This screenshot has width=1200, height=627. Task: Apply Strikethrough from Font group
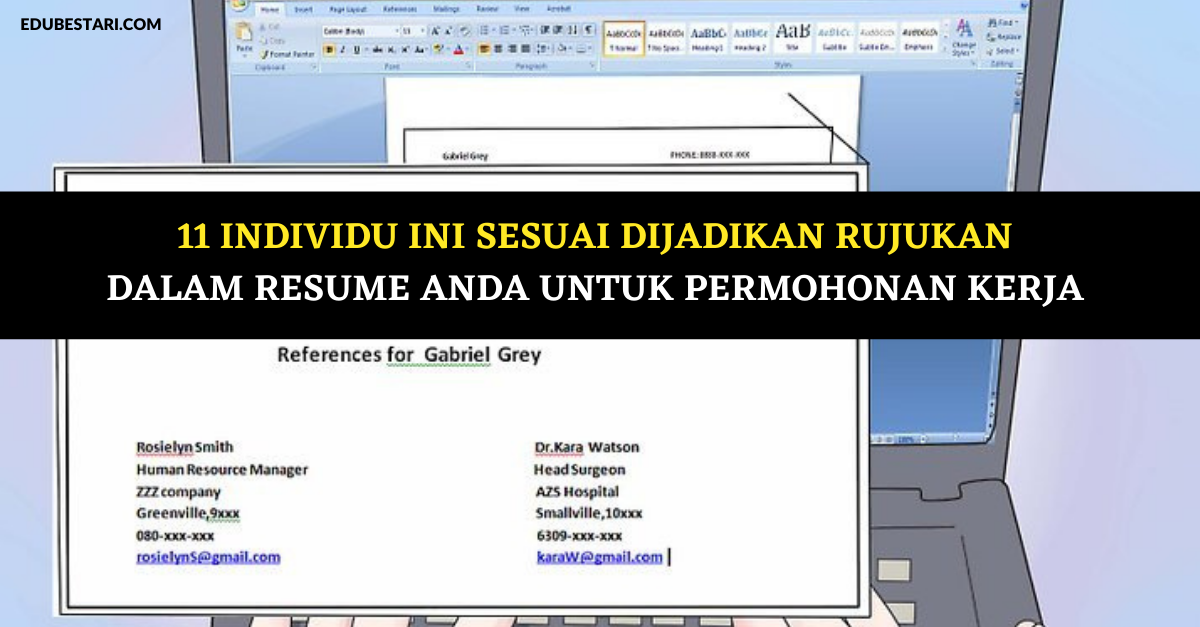click(377, 49)
